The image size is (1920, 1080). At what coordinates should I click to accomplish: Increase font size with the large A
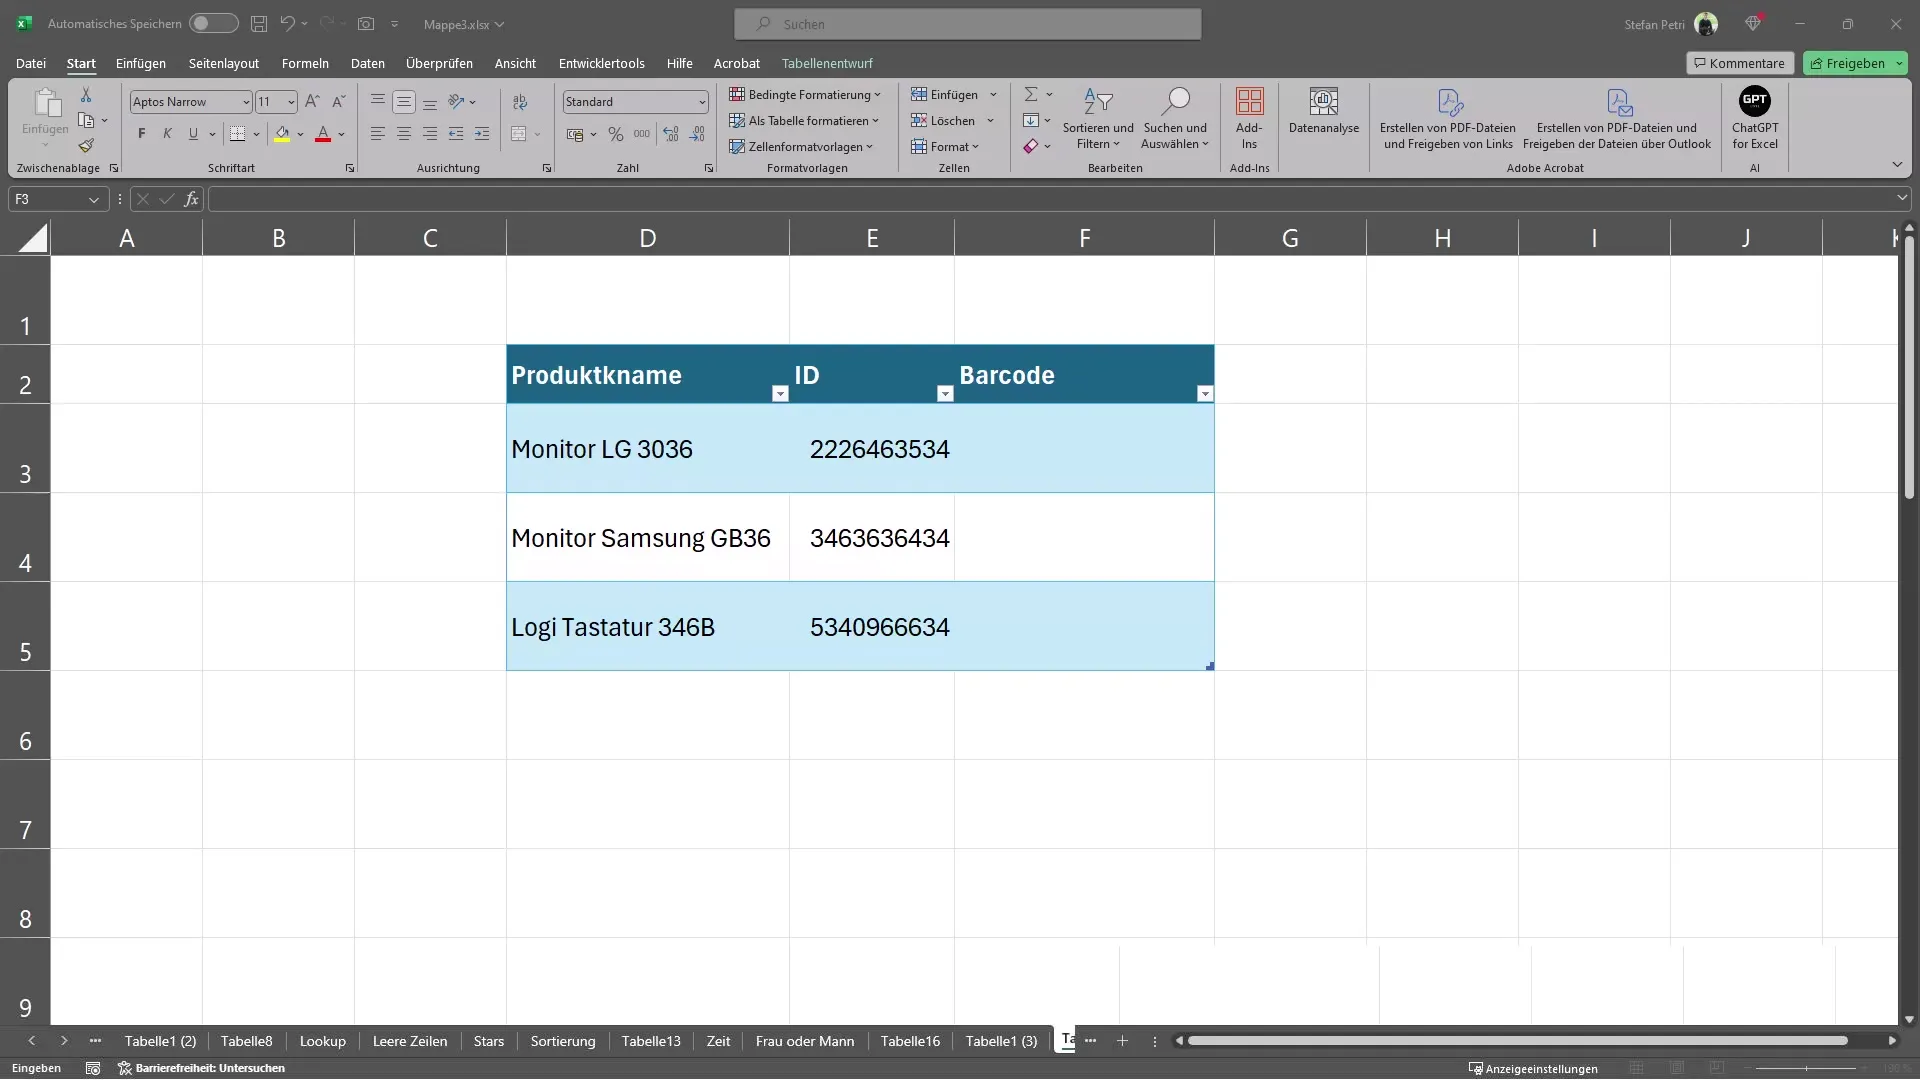click(312, 102)
